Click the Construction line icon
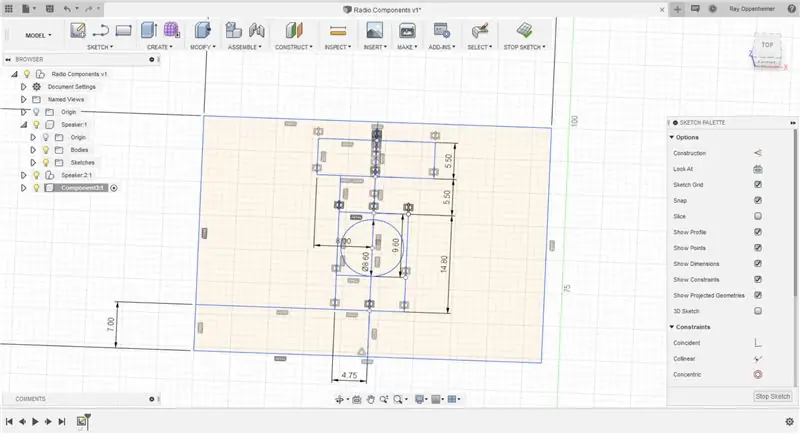 point(758,153)
